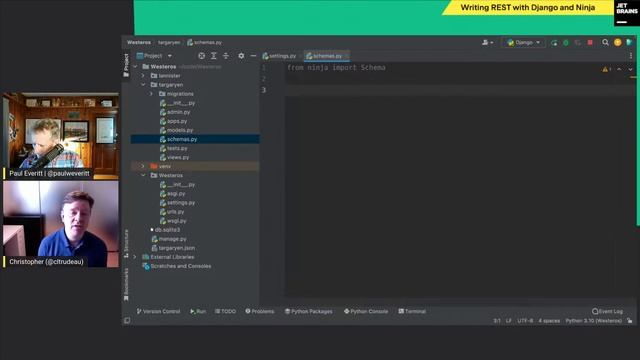Jump to next highlighted problem arrow
Image resolution: width=640 pixels, height=360 pixels.
click(x=630, y=69)
